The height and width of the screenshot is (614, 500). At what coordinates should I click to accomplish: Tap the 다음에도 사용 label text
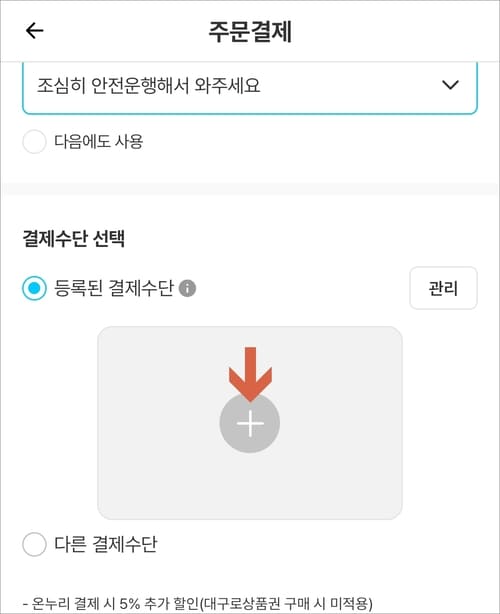(99, 141)
